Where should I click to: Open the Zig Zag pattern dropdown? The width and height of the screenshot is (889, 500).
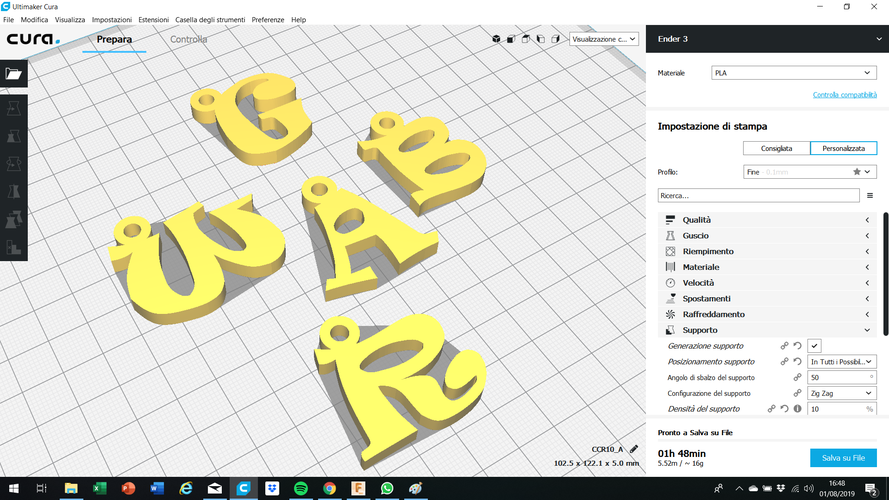(841, 393)
